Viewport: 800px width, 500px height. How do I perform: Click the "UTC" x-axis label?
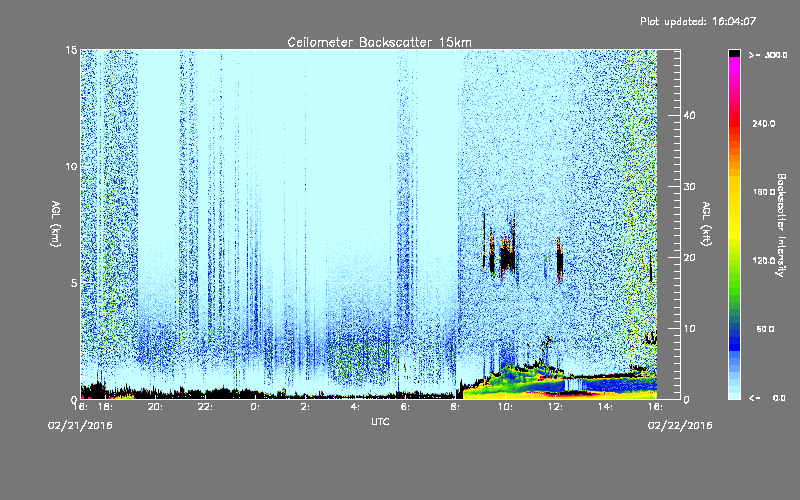click(x=380, y=421)
